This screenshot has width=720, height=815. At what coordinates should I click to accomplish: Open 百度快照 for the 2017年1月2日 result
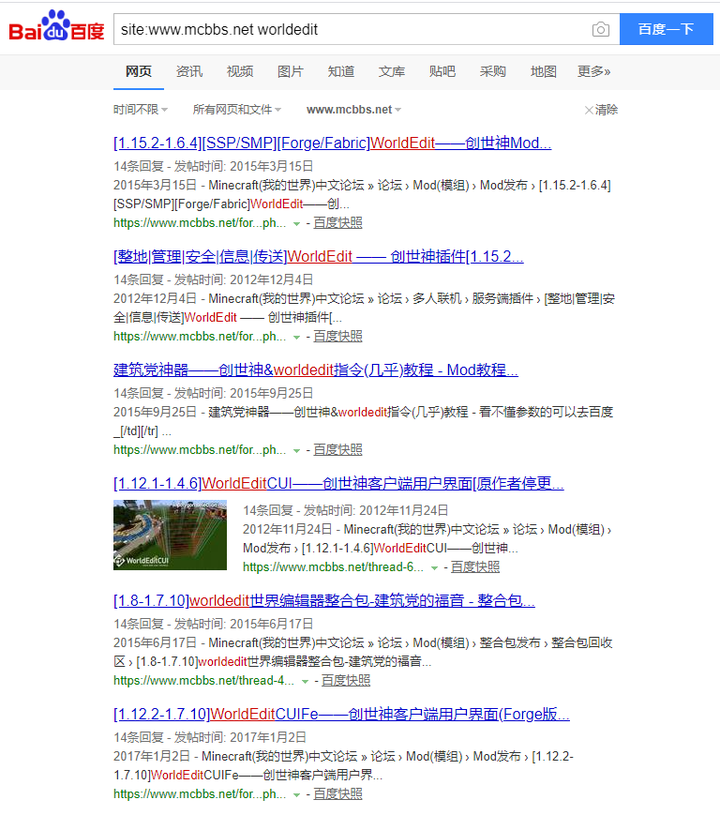(337, 794)
